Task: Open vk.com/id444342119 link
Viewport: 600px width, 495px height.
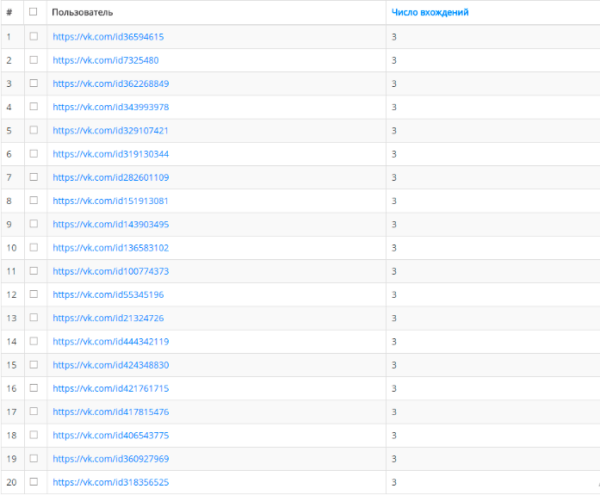Action: (x=111, y=342)
